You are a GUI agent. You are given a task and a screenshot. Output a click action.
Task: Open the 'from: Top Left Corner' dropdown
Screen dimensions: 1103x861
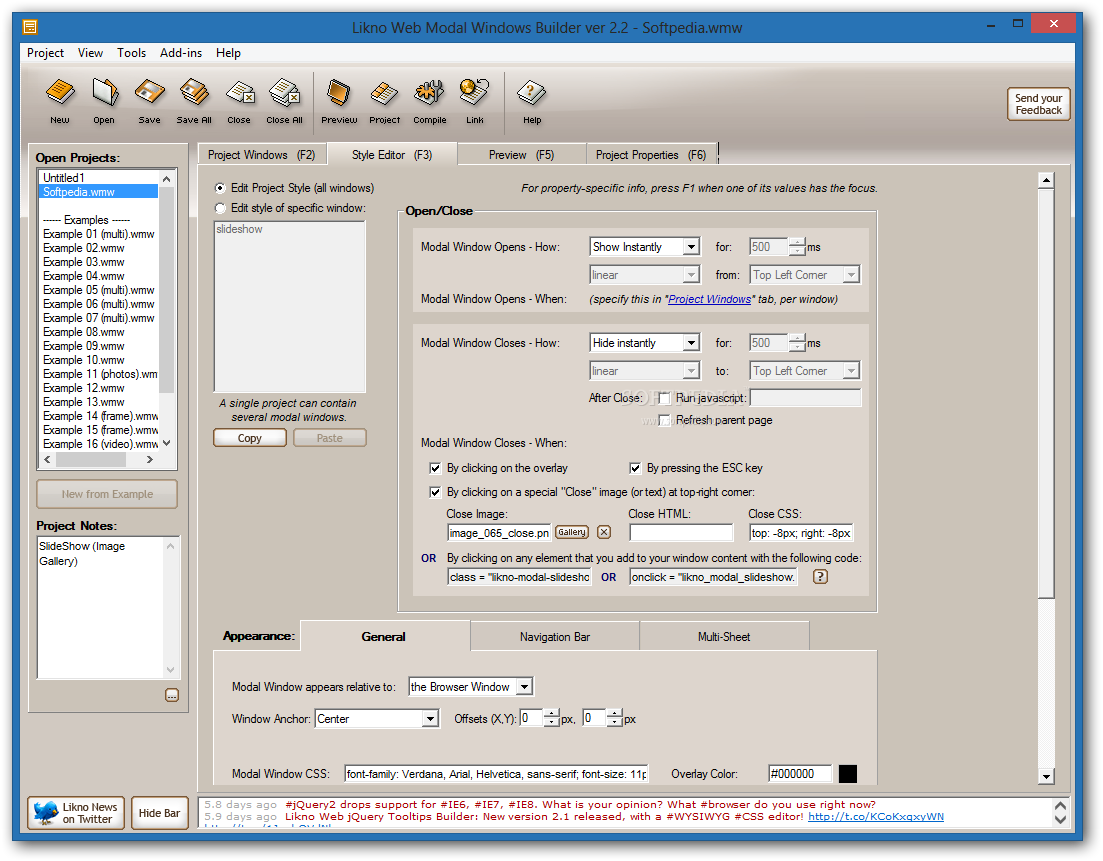851,275
